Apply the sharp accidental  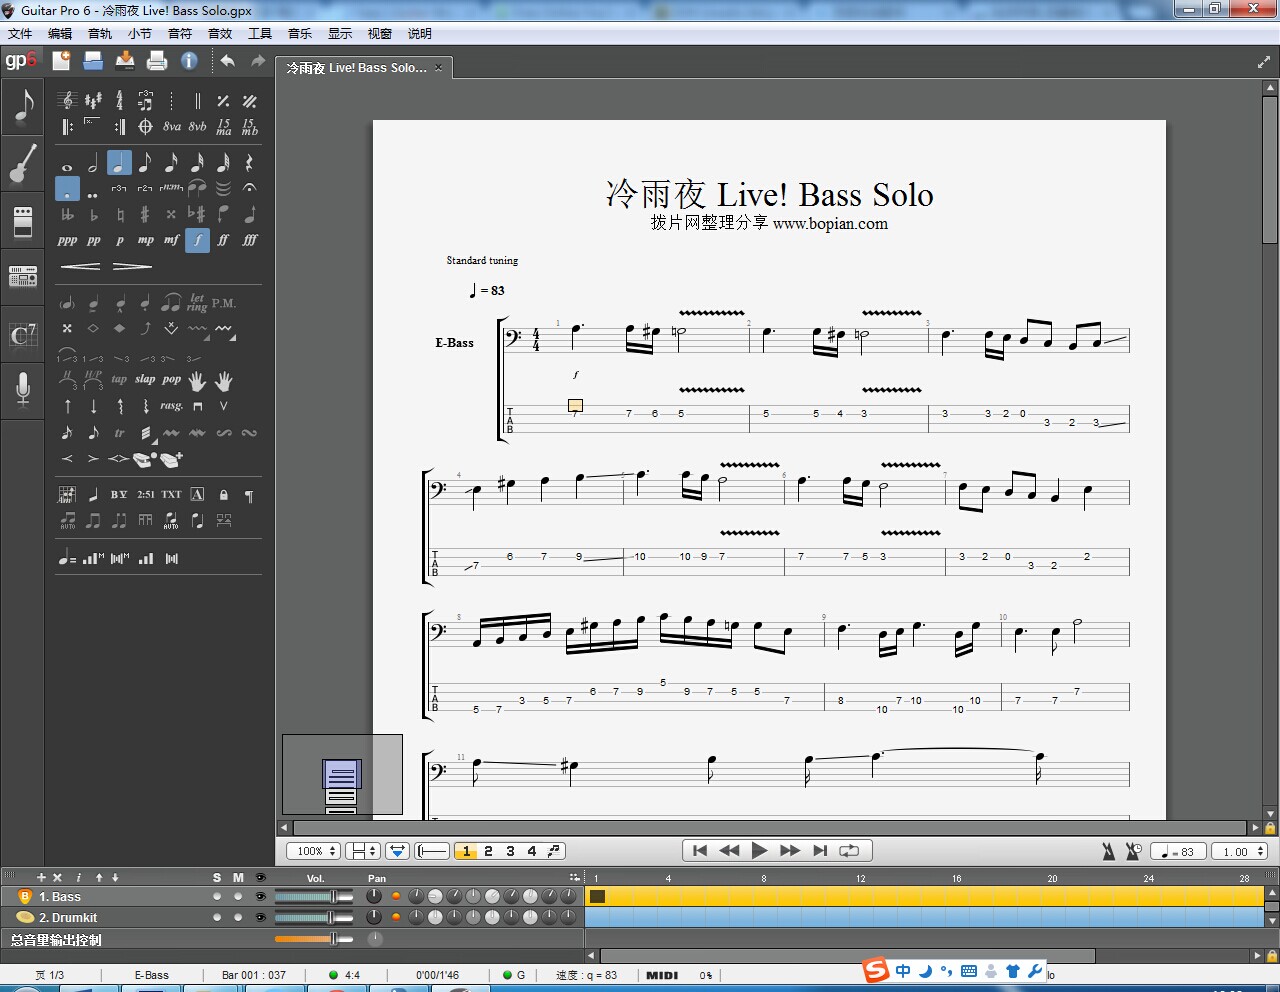click(145, 214)
